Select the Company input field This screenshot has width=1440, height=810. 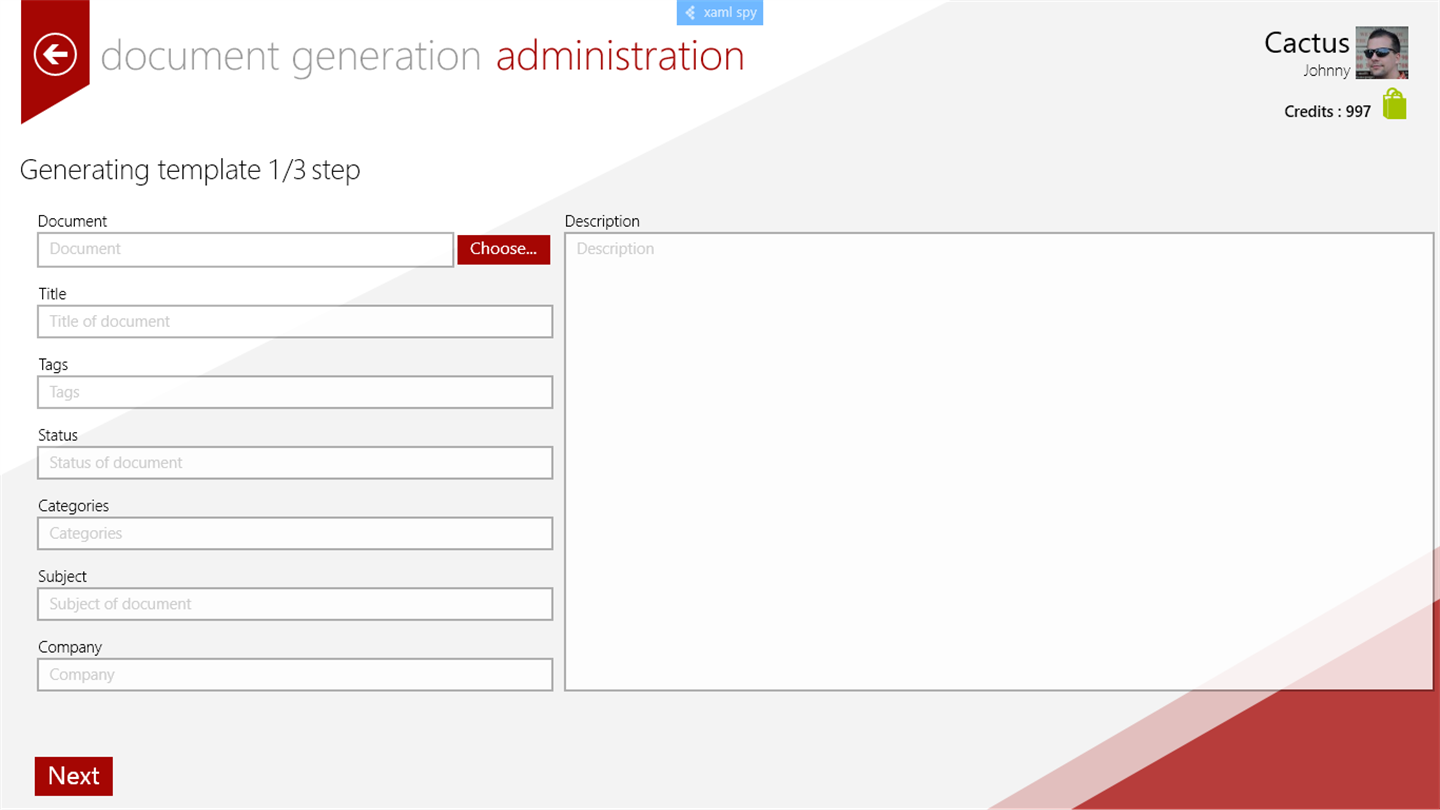(295, 674)
